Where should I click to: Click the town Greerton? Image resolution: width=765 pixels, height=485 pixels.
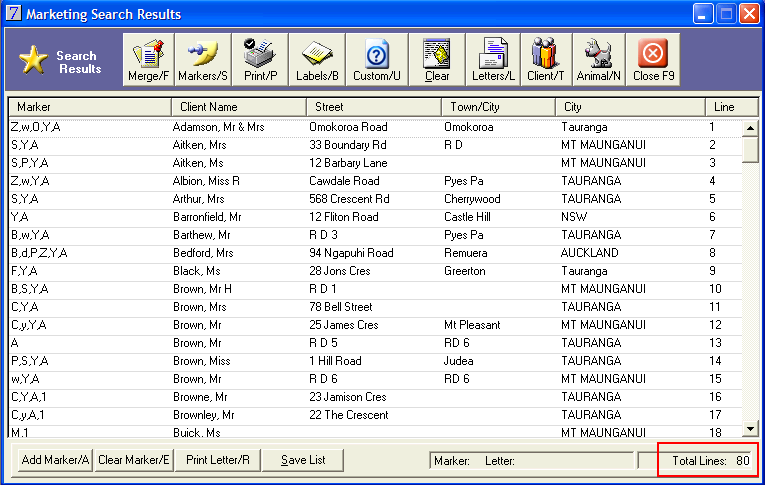(x=464, y=271)
